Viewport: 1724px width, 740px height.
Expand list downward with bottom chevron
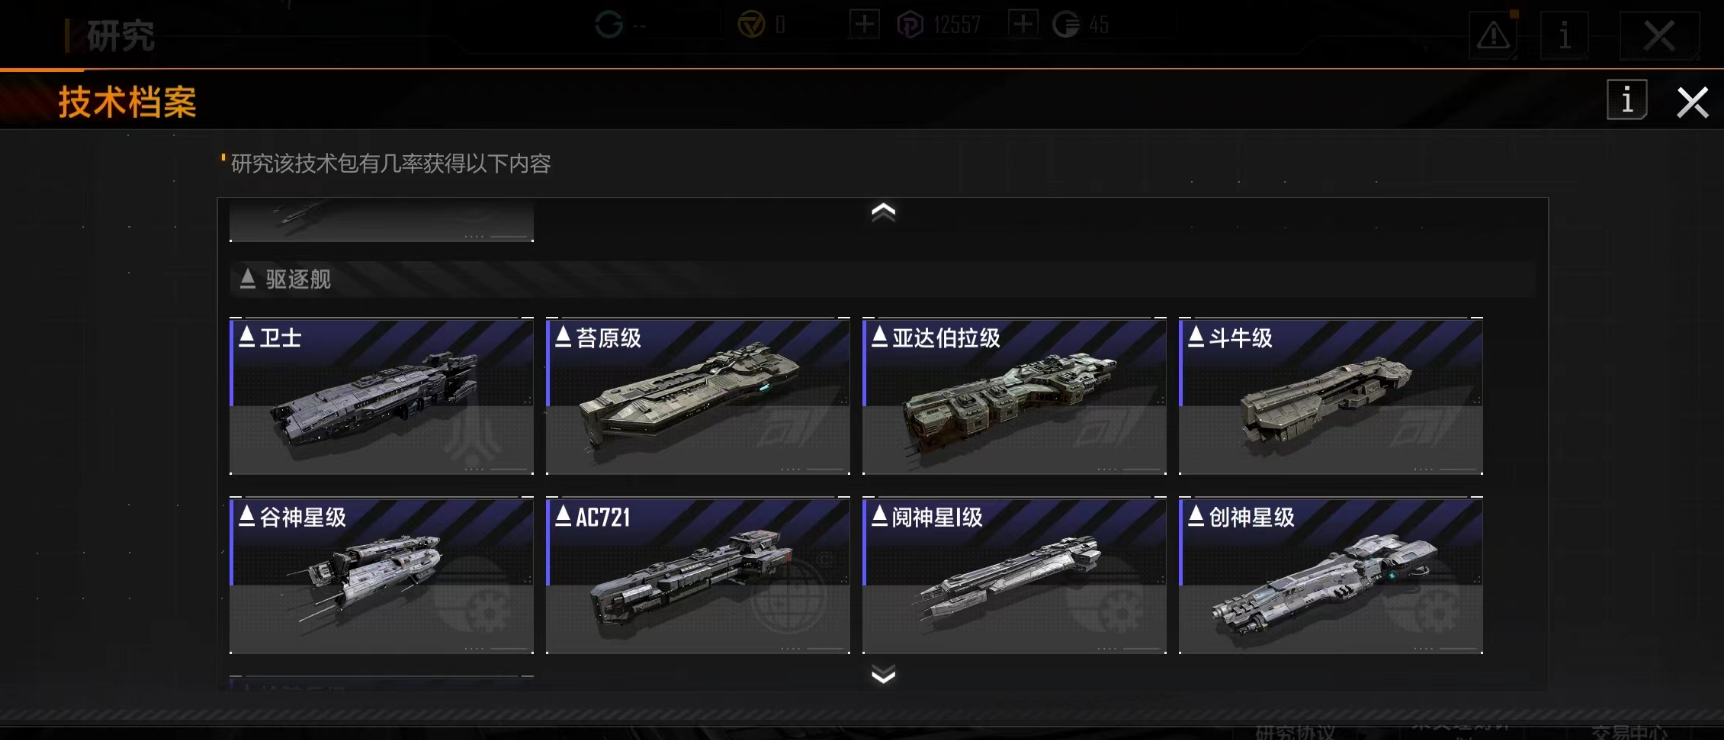coord(883,675)
